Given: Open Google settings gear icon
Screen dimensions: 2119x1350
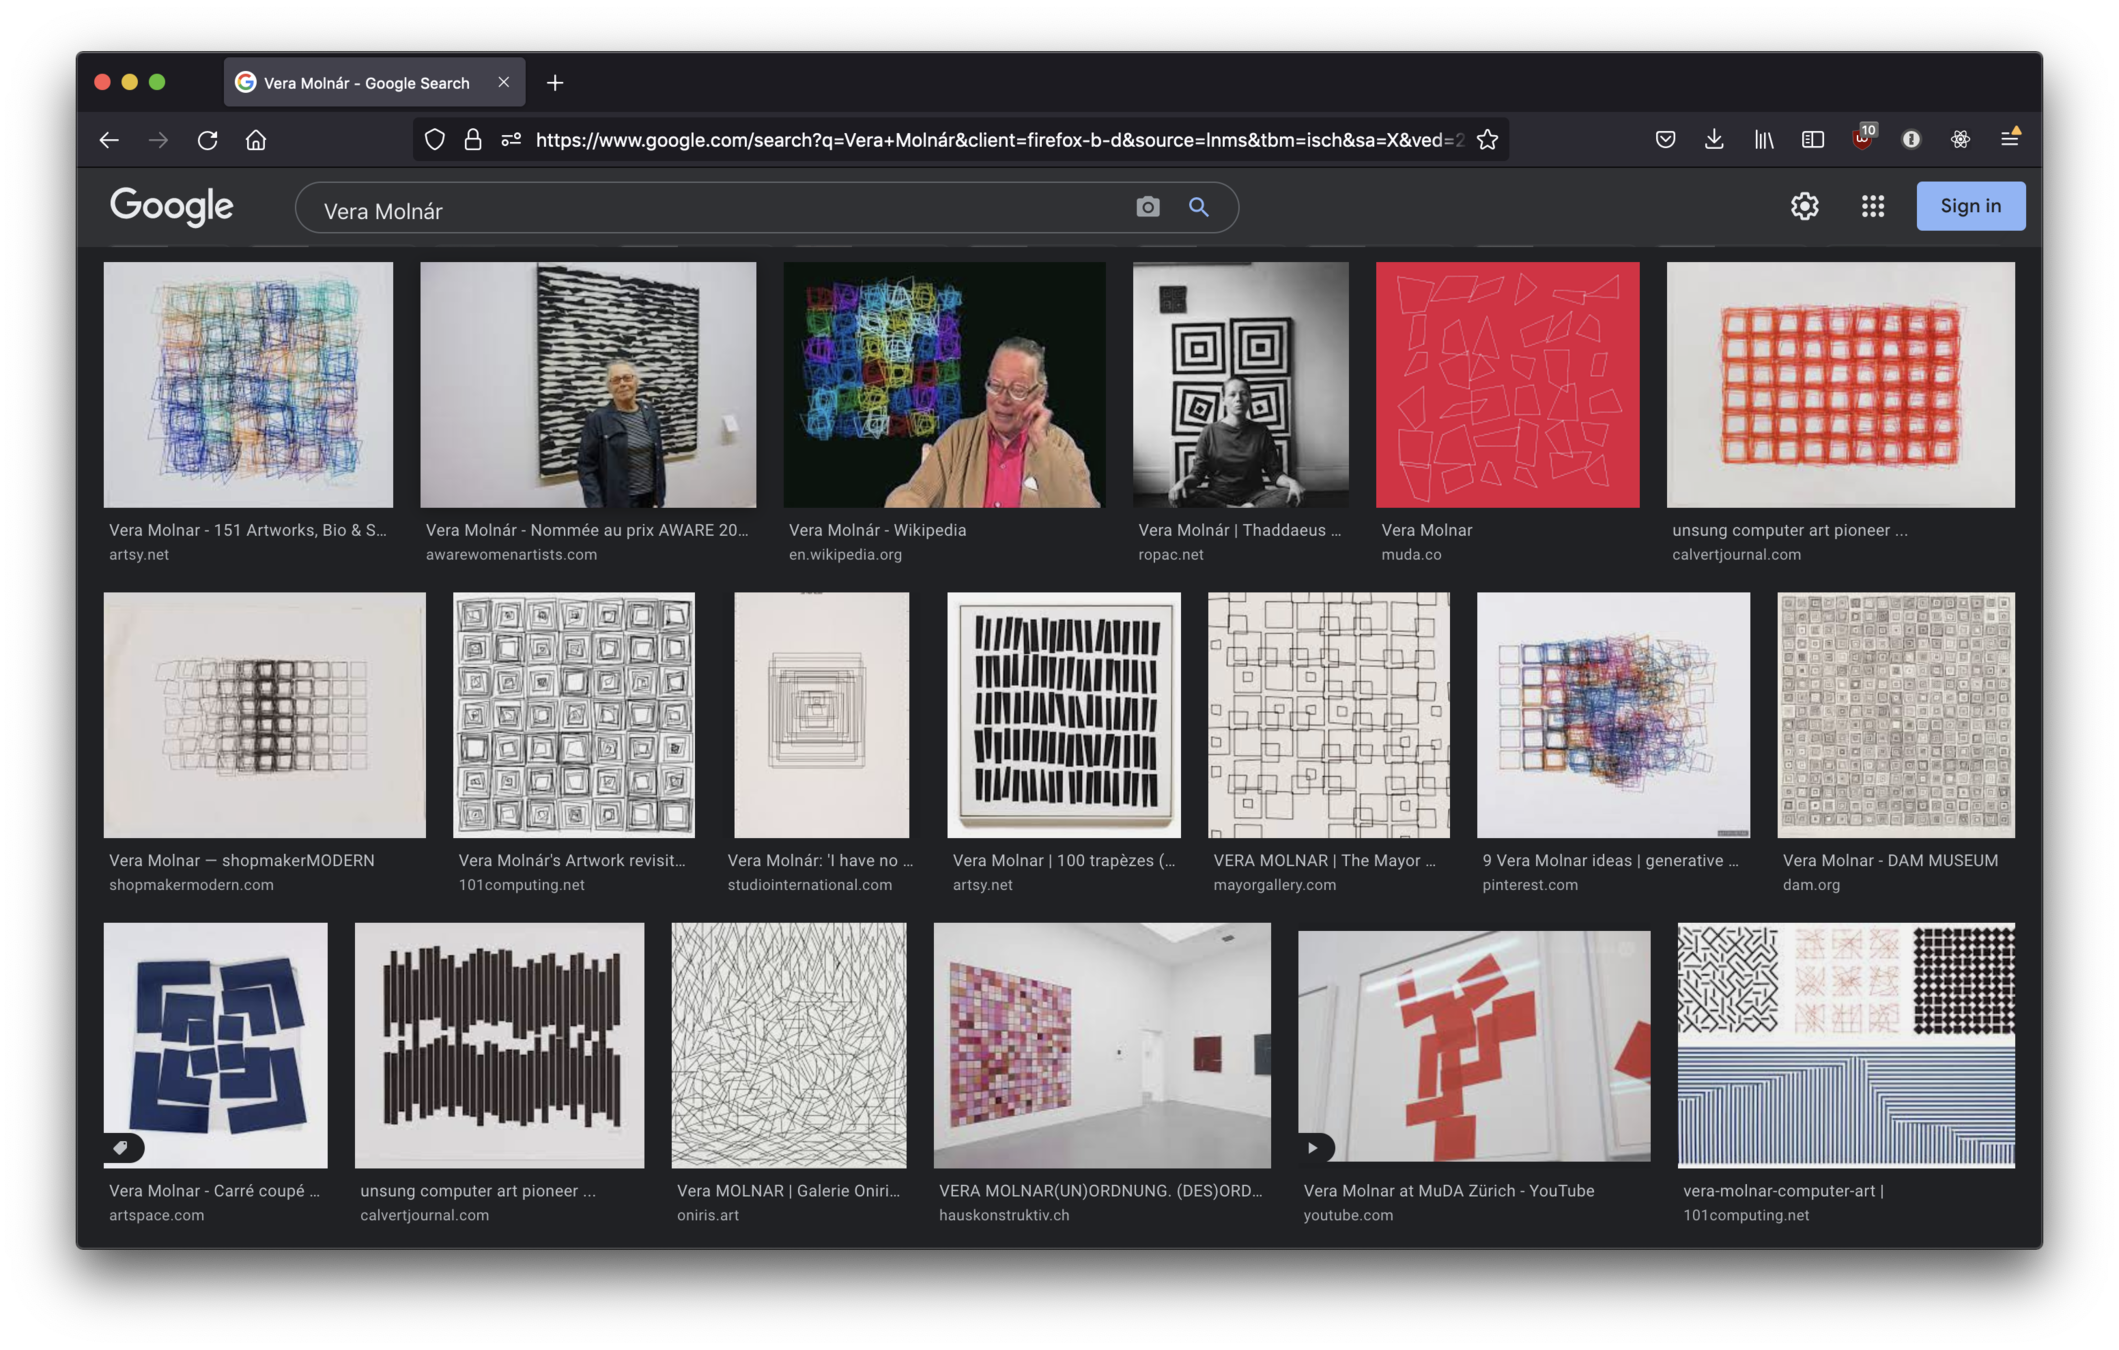Looking at the screenshot, I should click(x=1804, y=206).
